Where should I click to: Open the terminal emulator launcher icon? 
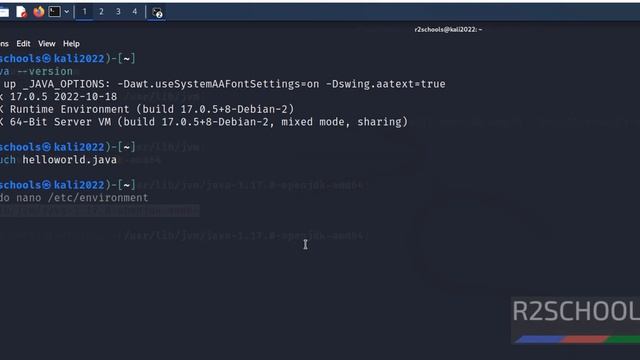[54, 12]
